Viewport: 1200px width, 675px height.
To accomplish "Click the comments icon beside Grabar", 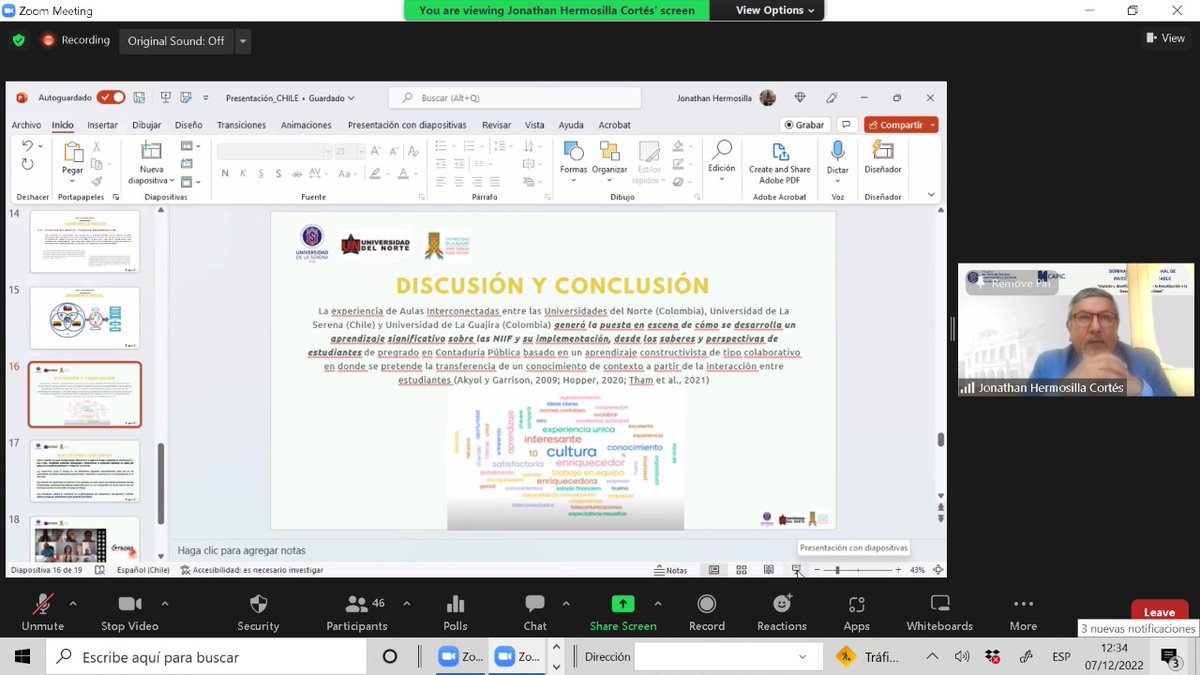I will click(x=846, y=125).
